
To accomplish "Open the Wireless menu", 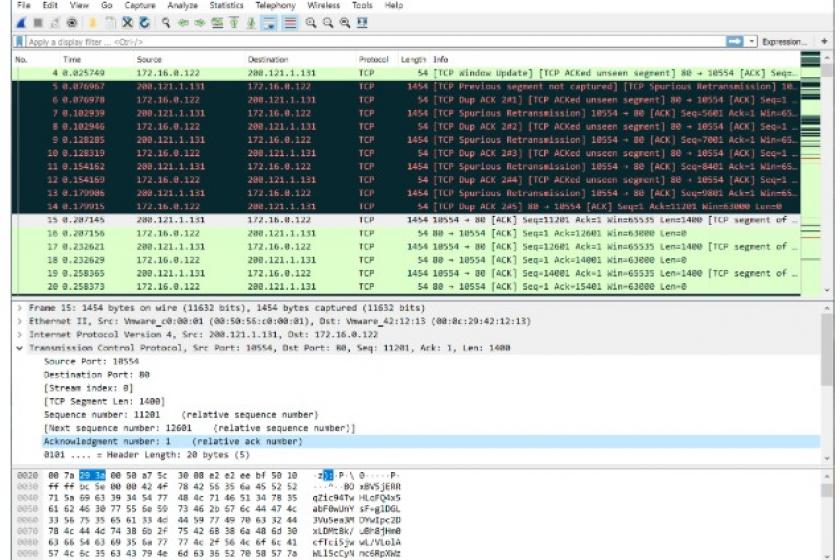I will coord(324,5).
